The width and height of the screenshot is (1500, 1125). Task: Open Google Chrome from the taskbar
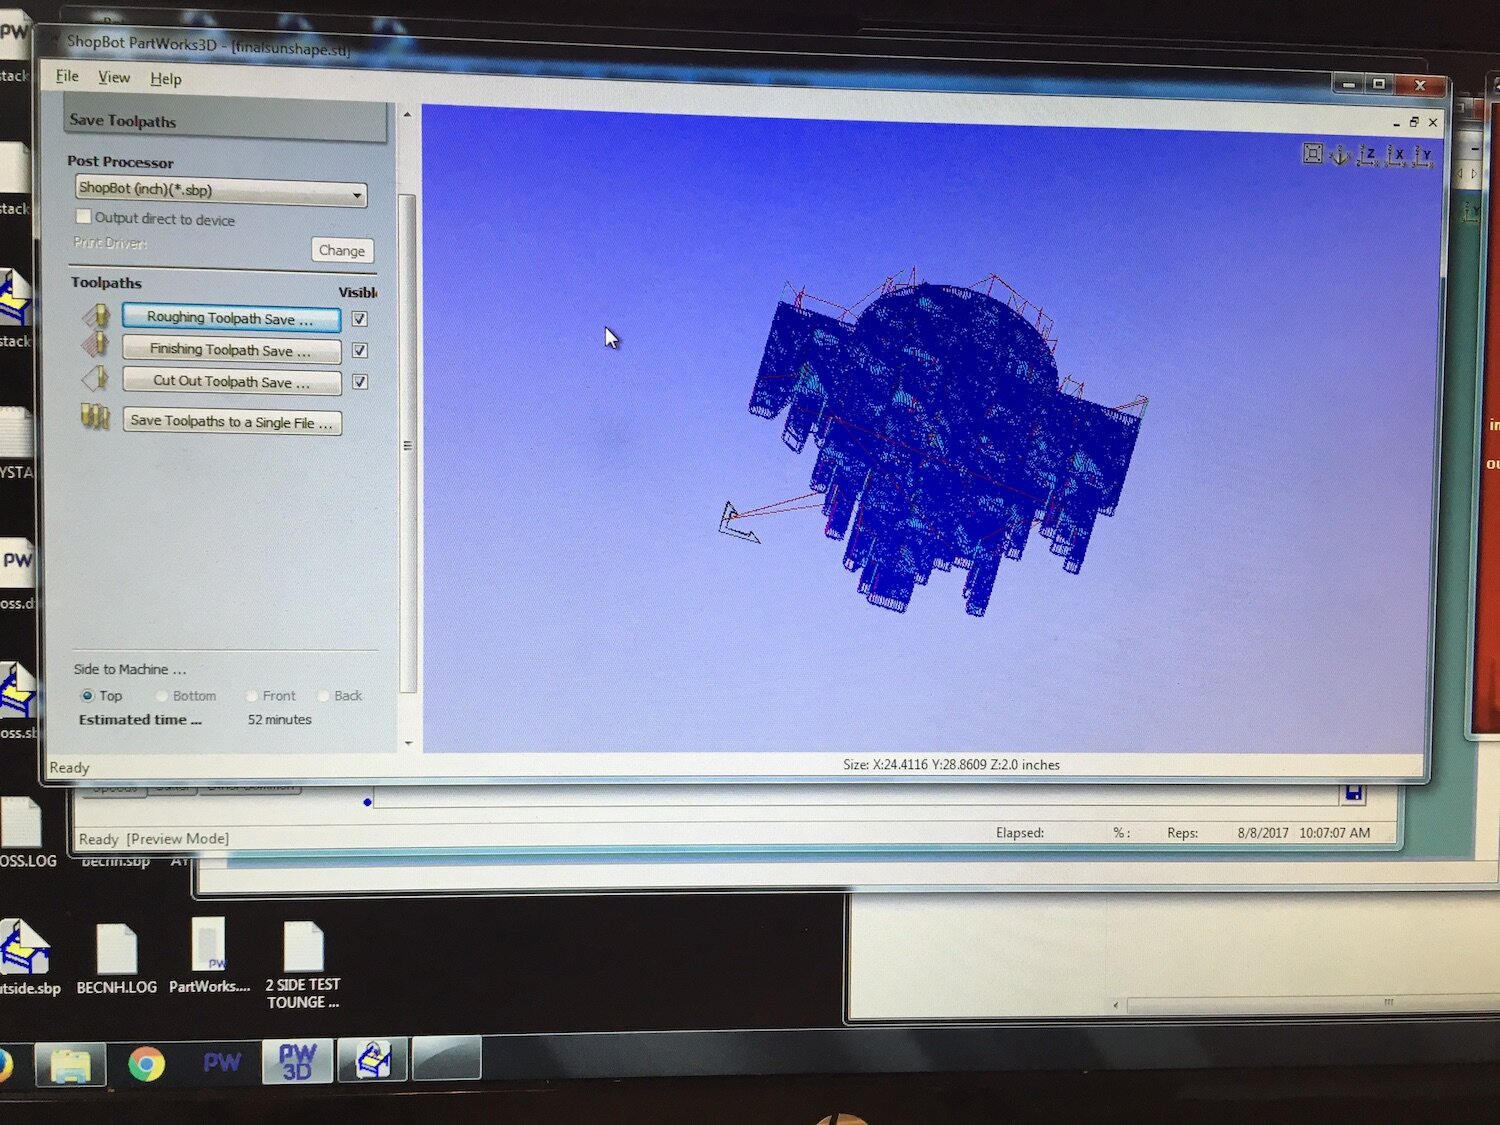(146, 1064)
